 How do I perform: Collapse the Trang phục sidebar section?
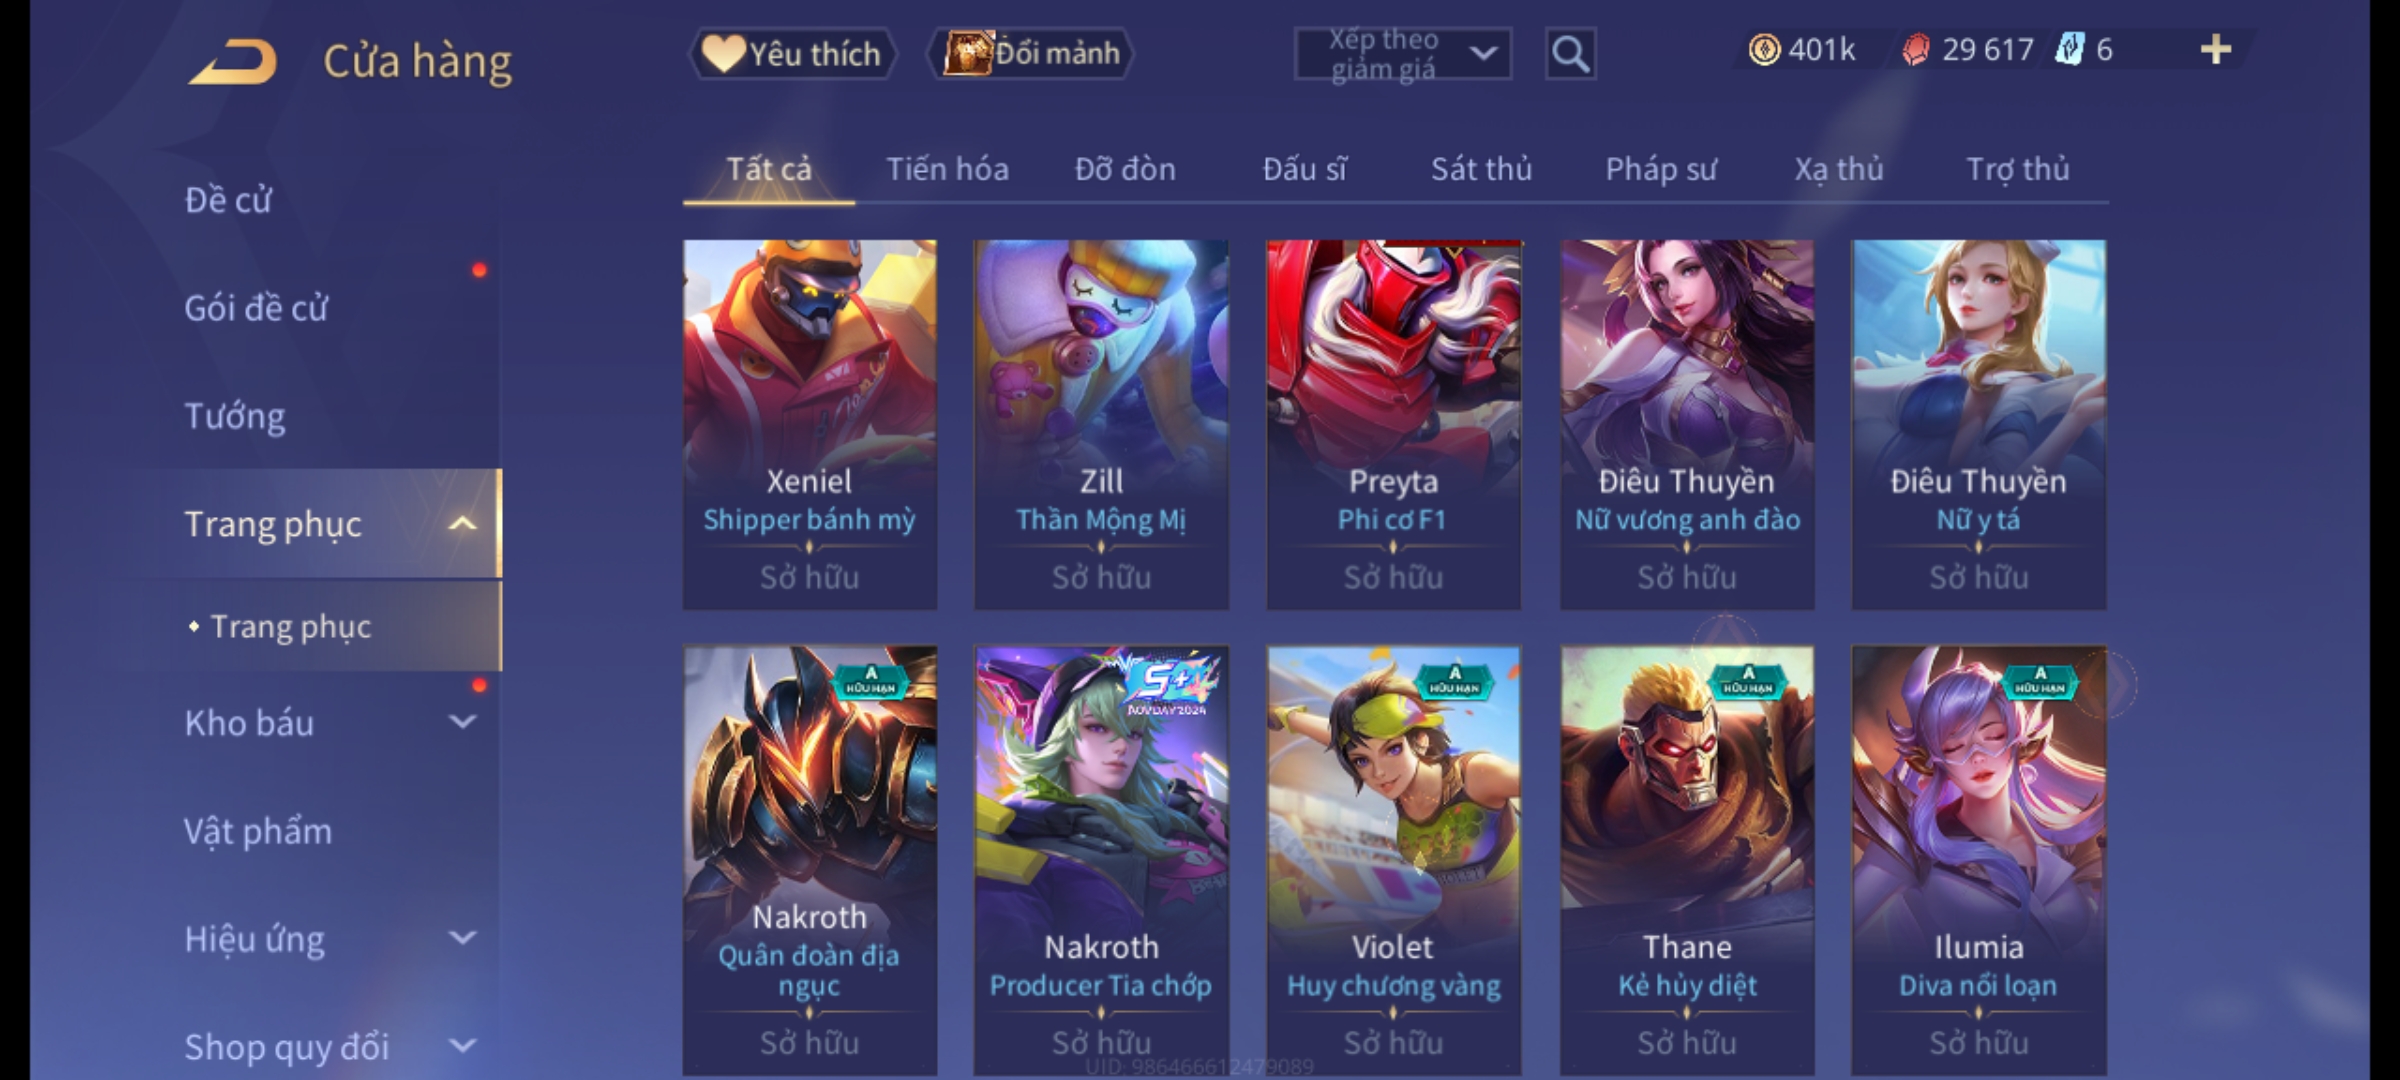pos(462,524)
